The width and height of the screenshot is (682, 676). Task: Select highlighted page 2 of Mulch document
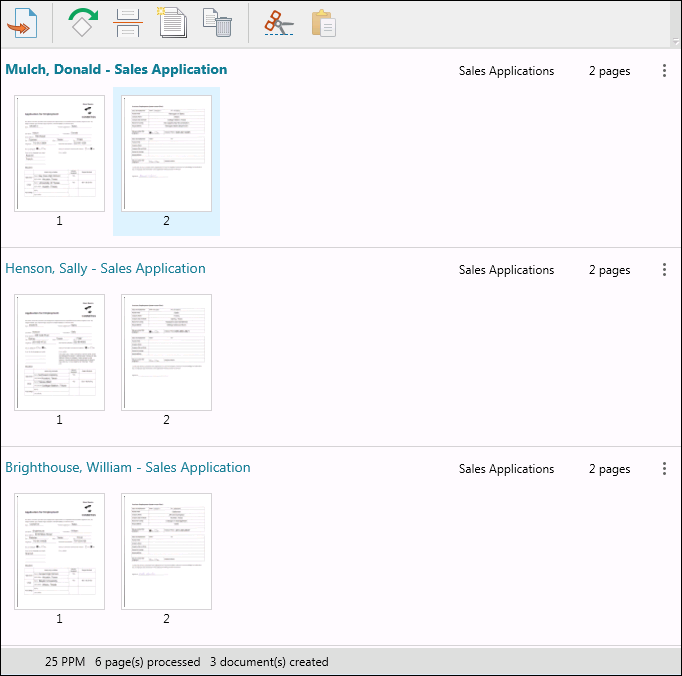pyautogui.click(x=166, y=153)
